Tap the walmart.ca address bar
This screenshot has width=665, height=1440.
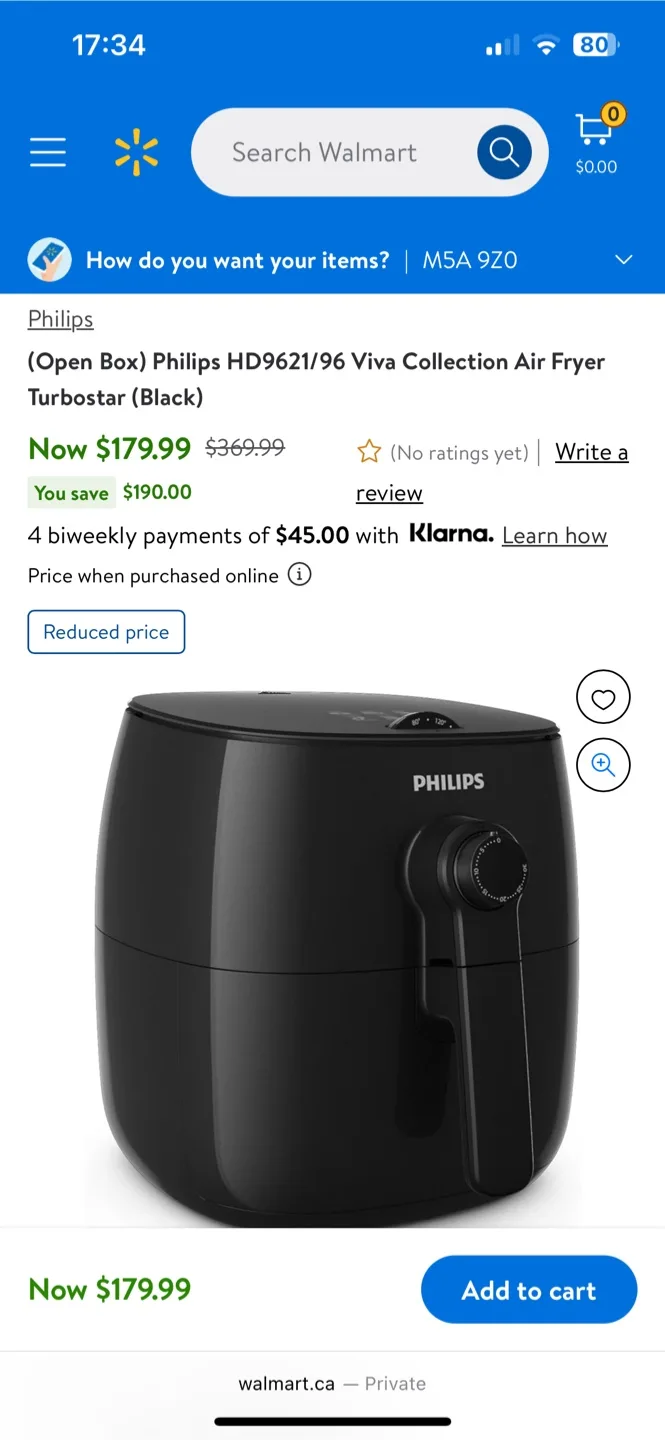(332, 1384)
